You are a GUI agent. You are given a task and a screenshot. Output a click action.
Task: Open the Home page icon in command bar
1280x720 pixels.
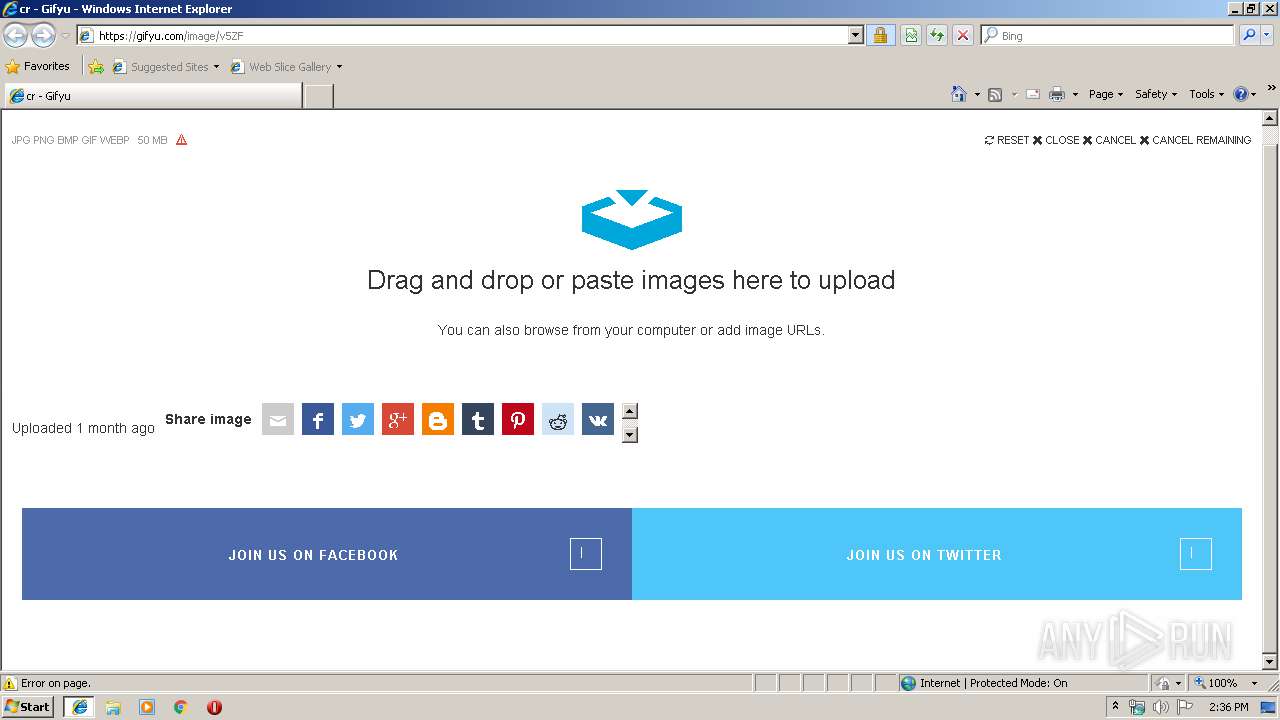959,94
